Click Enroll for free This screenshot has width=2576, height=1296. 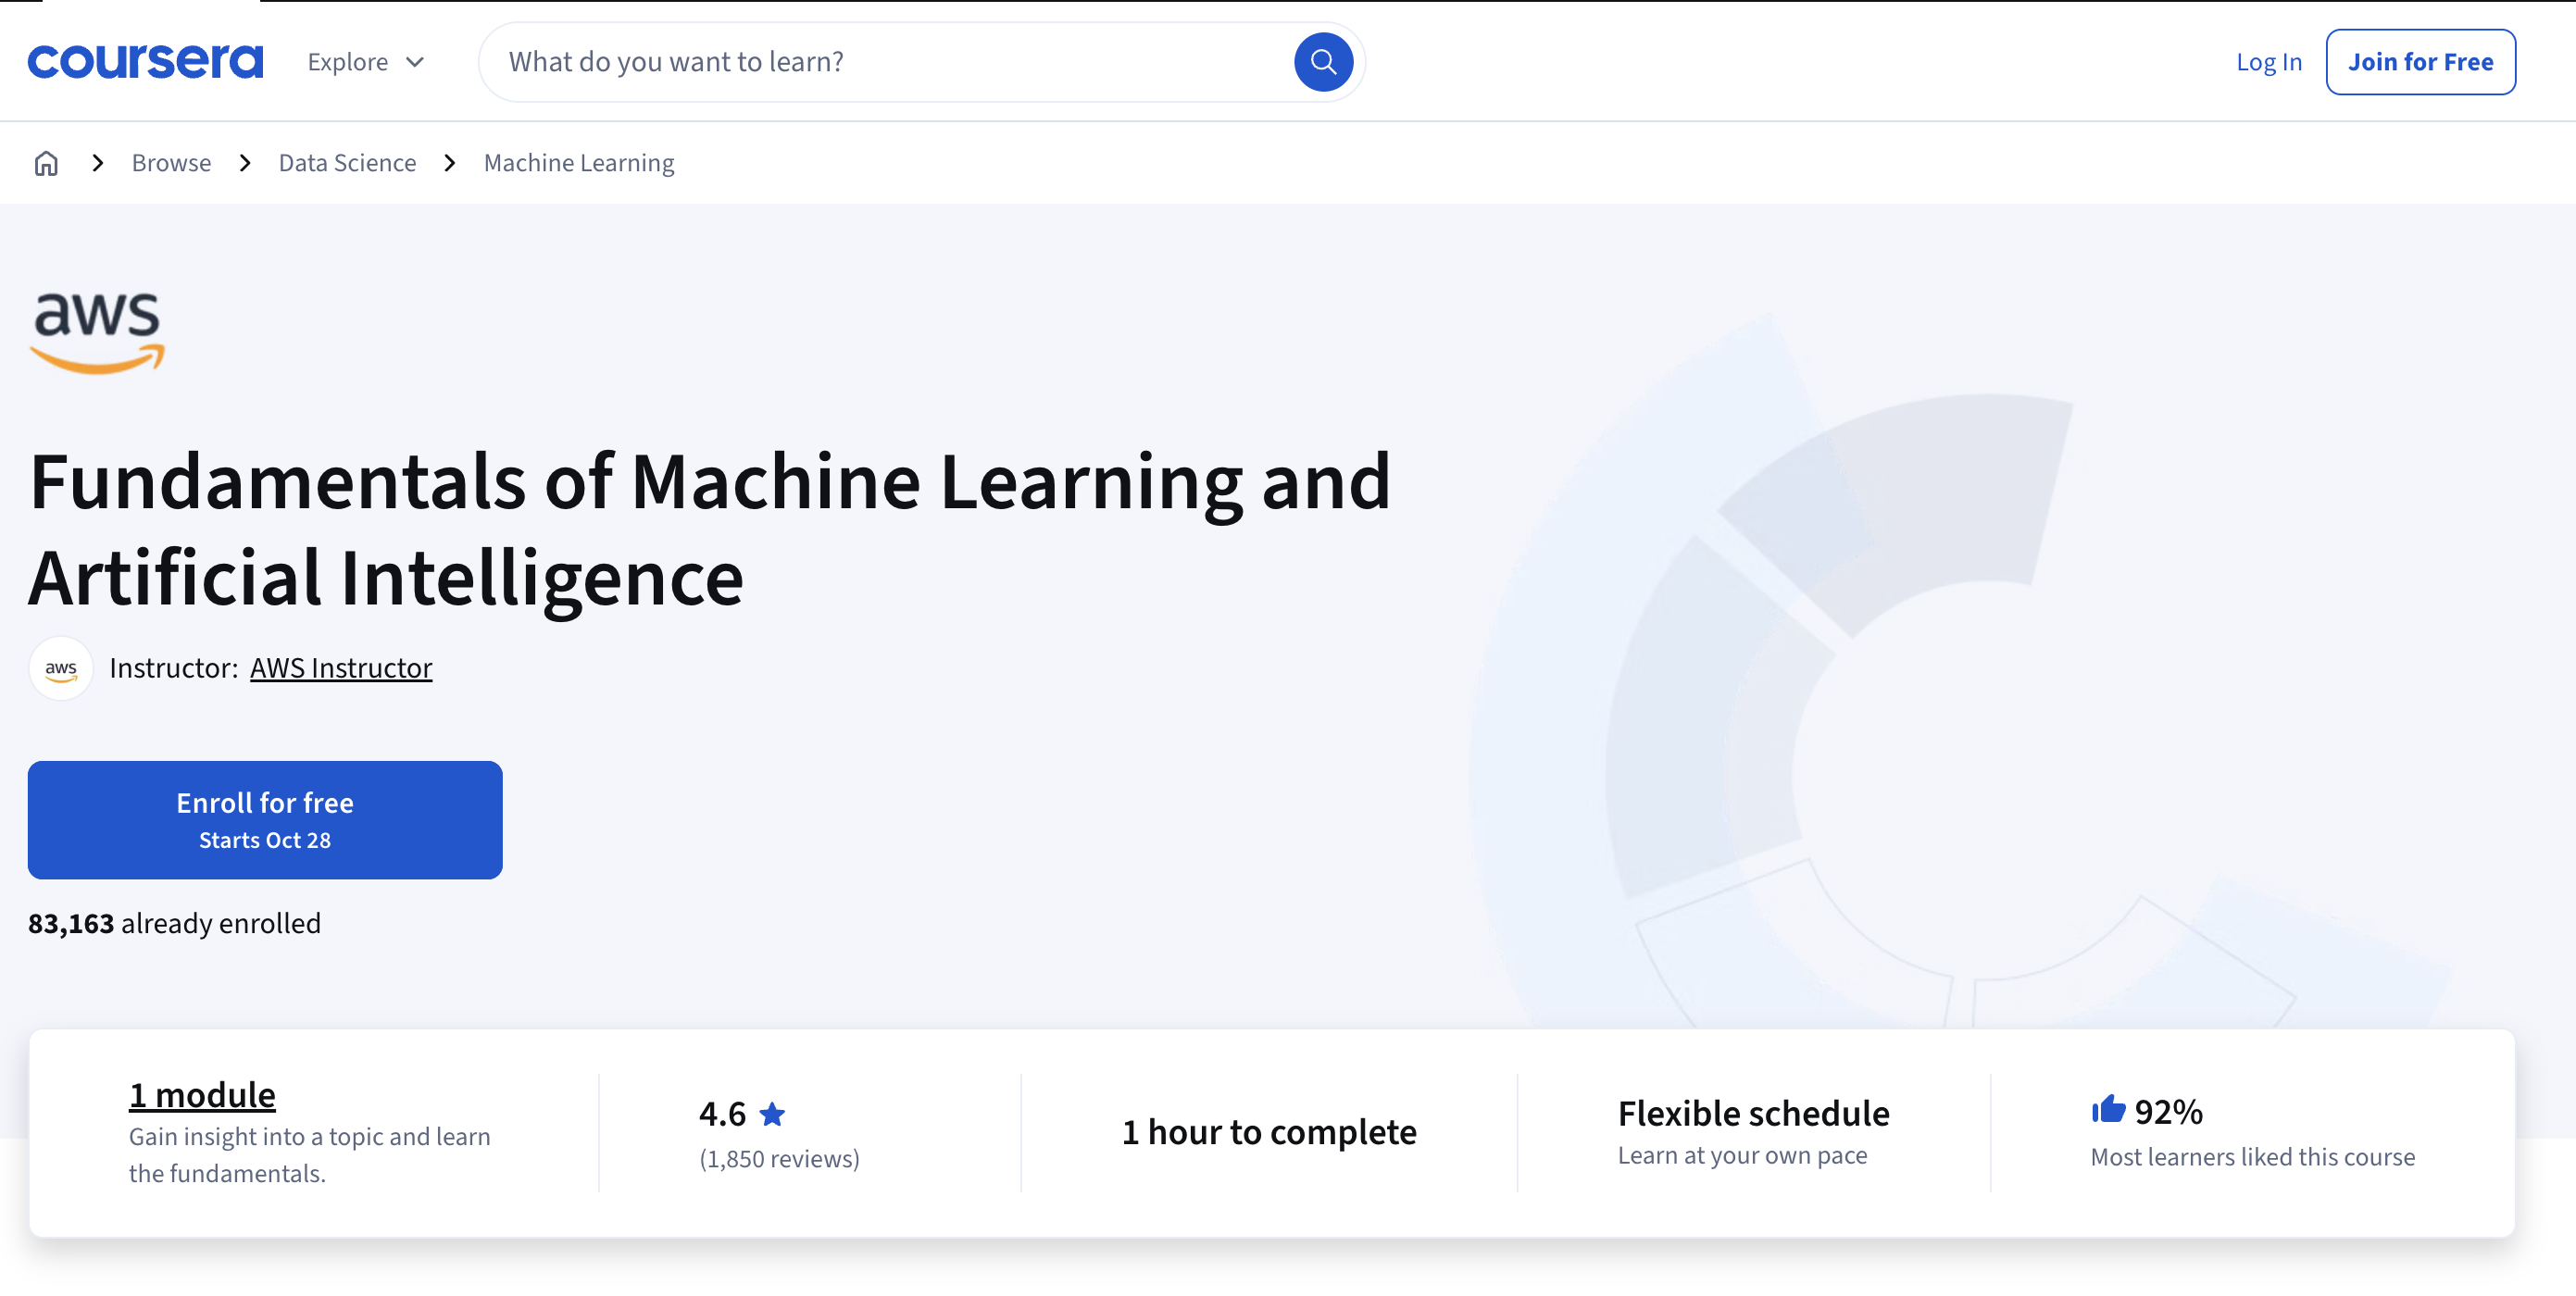(x=264, y=819)
